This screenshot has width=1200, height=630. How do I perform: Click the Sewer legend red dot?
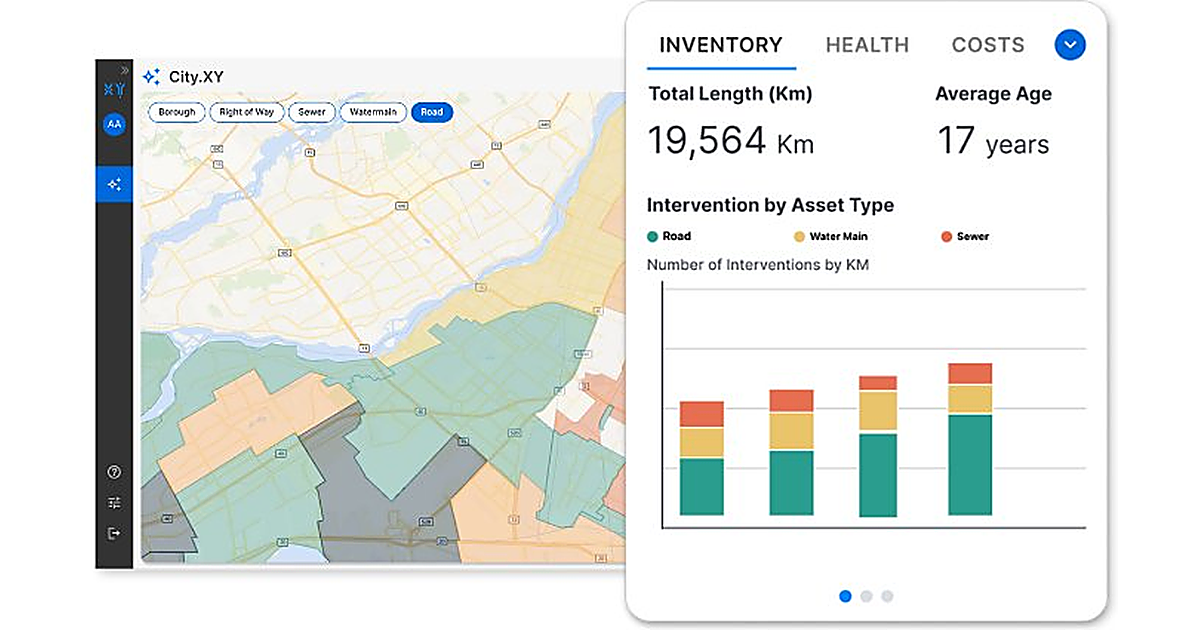(x=946, y=237)
